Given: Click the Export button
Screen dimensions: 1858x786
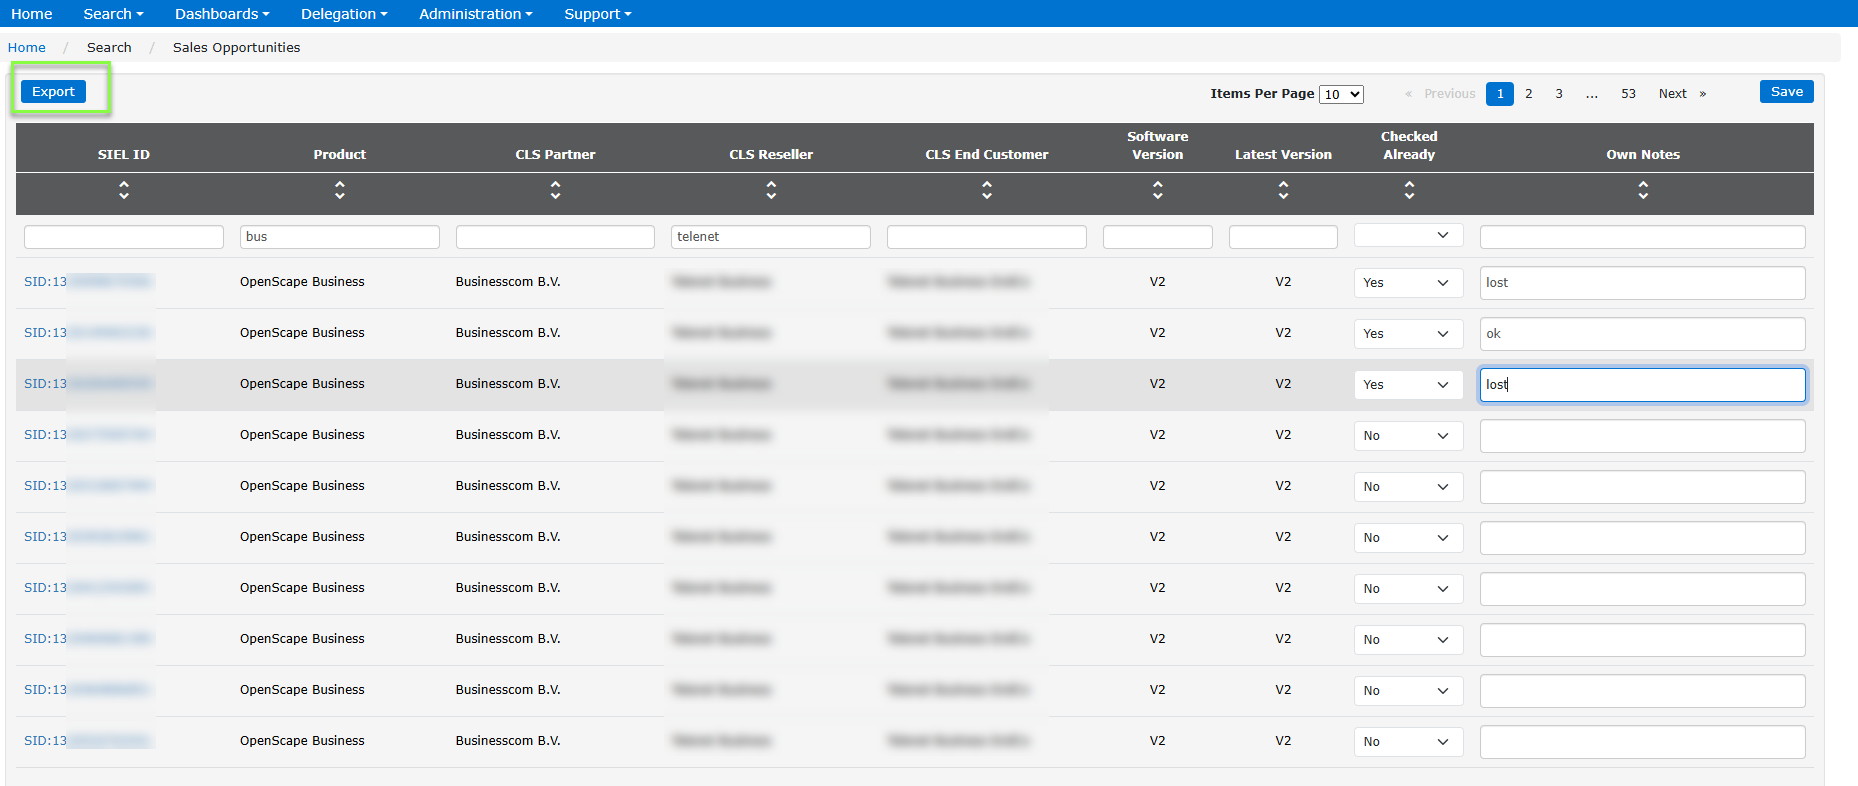Looking at the screenshot, I should 53,91.
